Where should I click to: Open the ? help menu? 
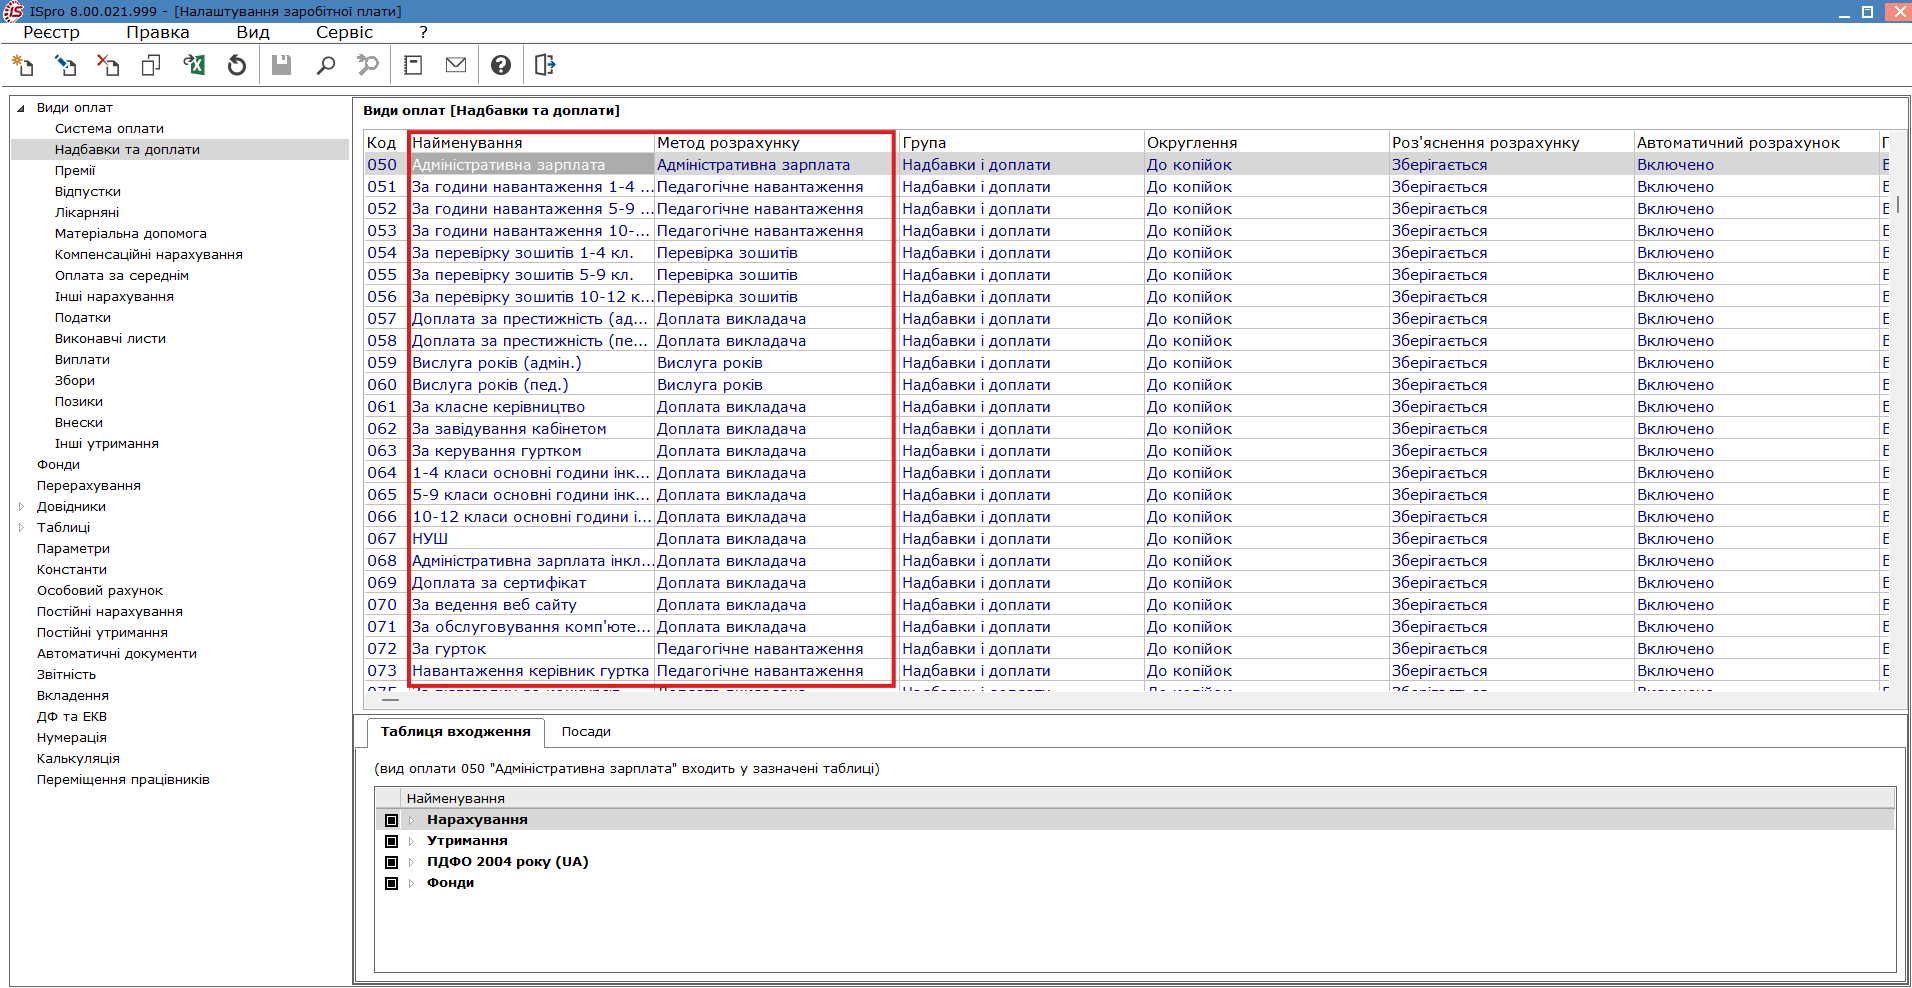click(x=423, y=32)
